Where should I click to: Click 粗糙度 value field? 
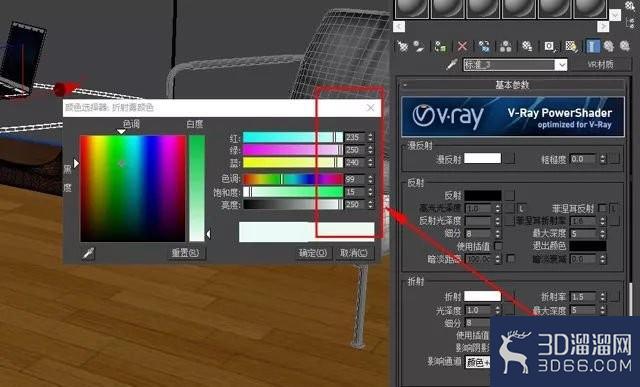point(583,159)
